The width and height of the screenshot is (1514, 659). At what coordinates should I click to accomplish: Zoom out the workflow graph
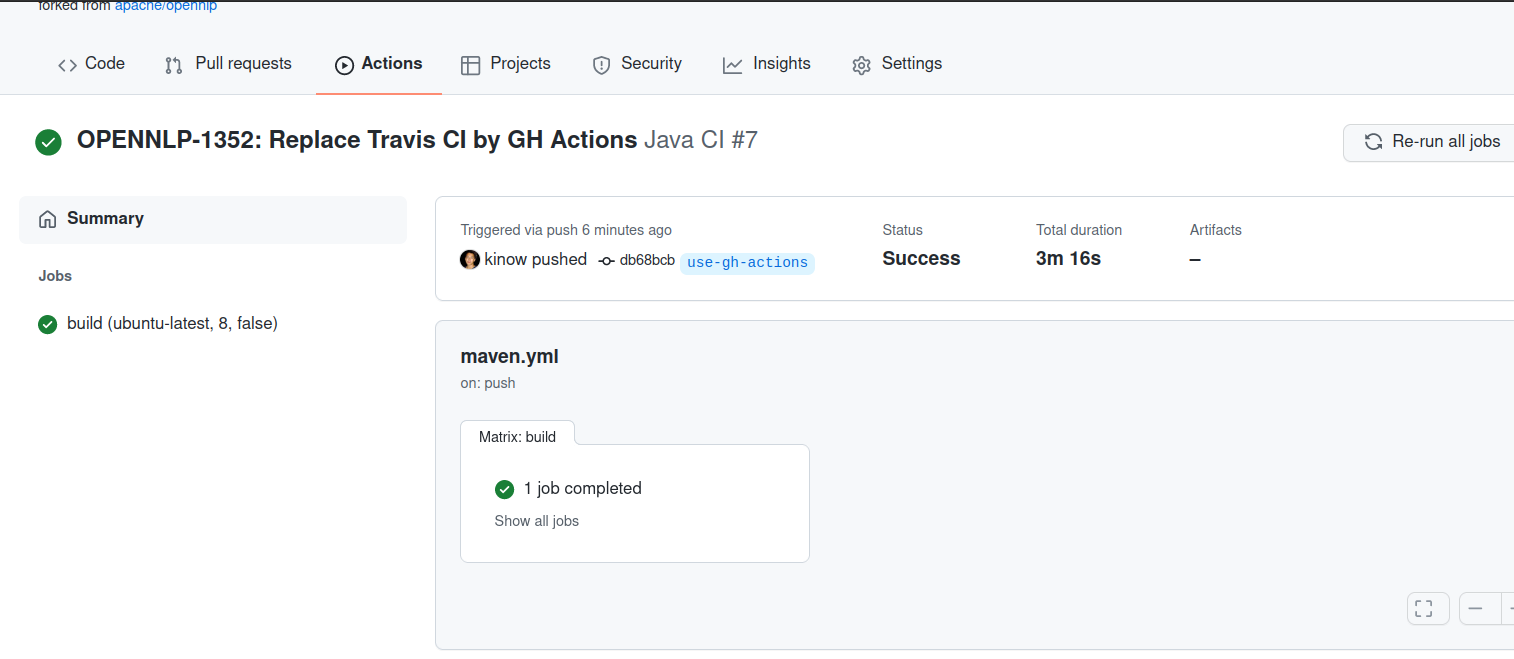1479,608
